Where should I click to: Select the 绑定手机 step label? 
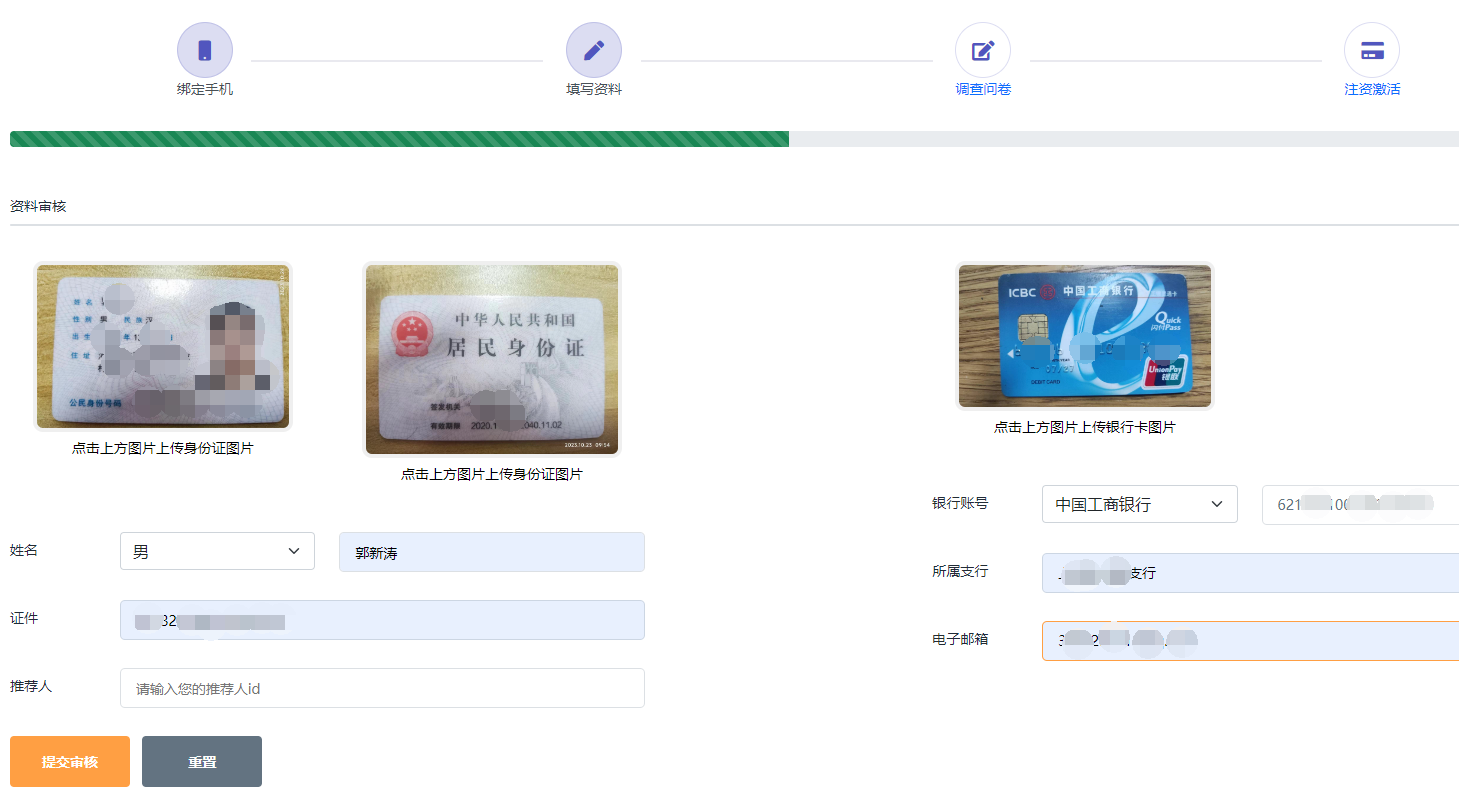(205, 90)
